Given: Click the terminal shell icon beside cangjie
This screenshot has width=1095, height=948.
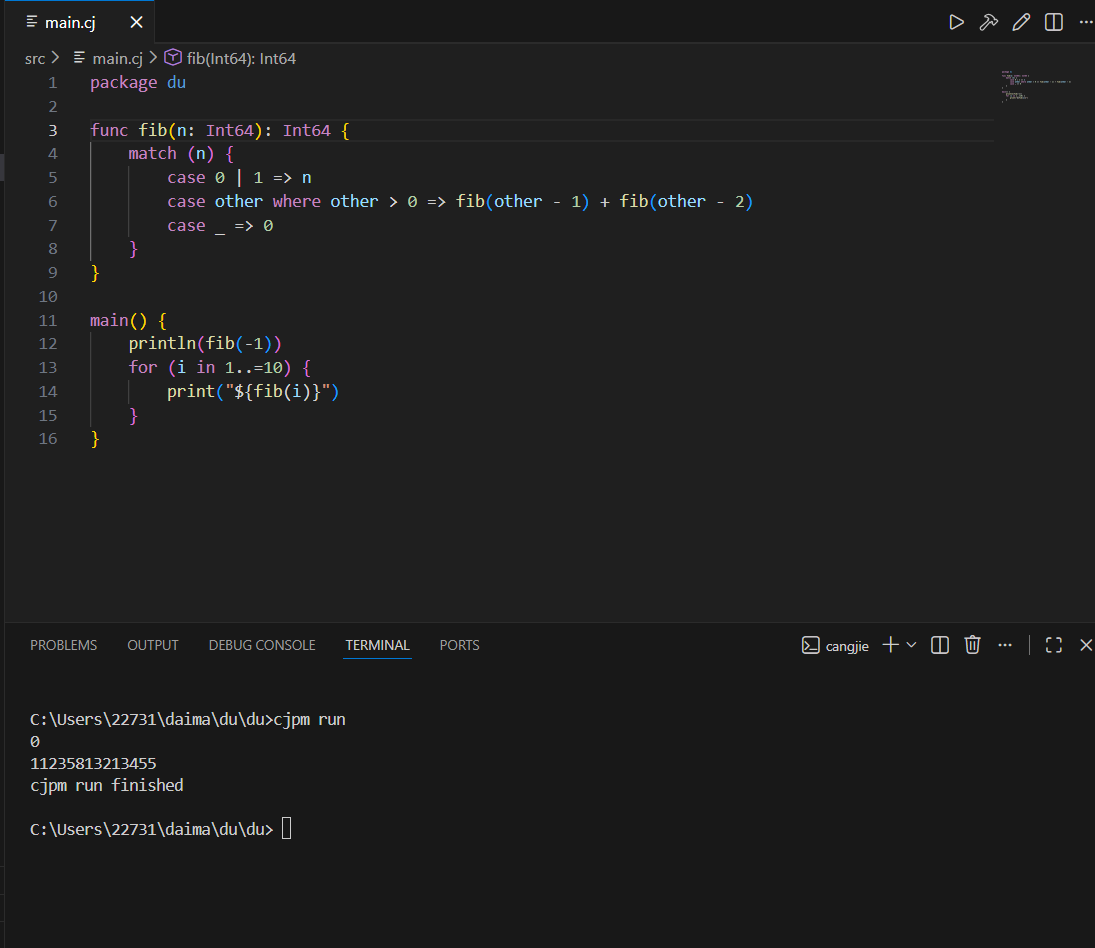Looking at the screenshot, I should pyautogui.click(x=810, y=645).
